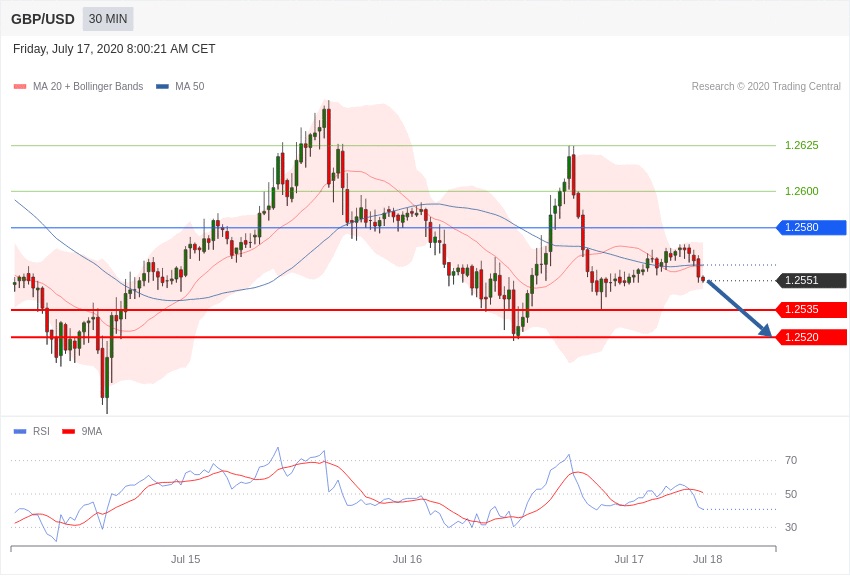Click the chart timestamp Friday, July 17, 2020
The height and width of the screenshot is (576, 850).
point(114,49)
